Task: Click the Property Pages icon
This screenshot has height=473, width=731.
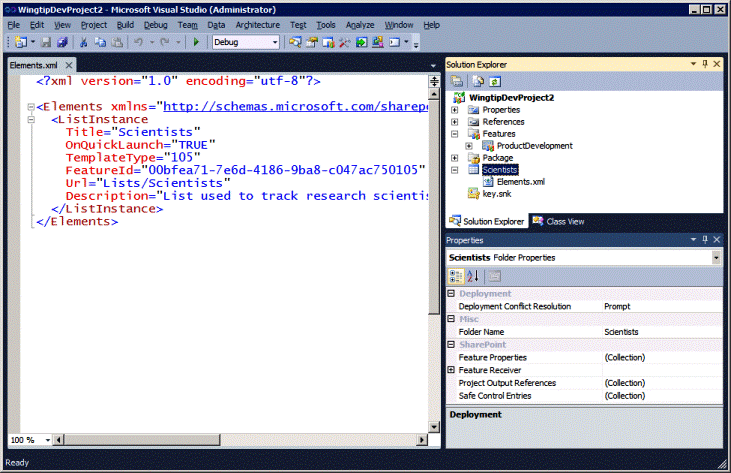Action: [495, 276]
